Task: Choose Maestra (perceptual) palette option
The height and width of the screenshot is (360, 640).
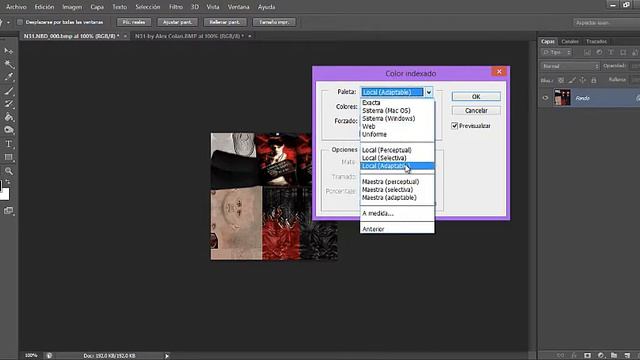Action: coord(390,182)
